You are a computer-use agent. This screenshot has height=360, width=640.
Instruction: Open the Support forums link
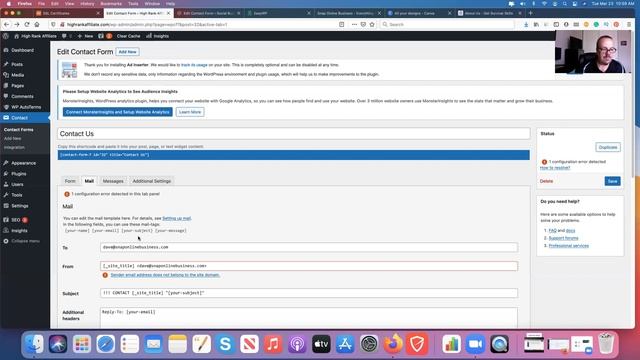563,238
